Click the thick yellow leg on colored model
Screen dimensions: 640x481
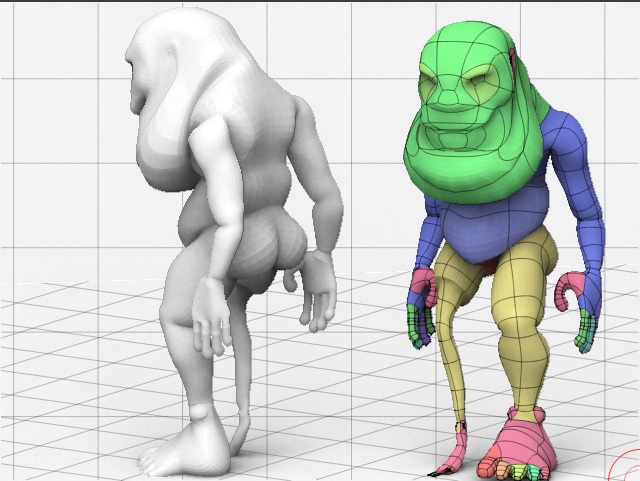(x=520, y=323)
